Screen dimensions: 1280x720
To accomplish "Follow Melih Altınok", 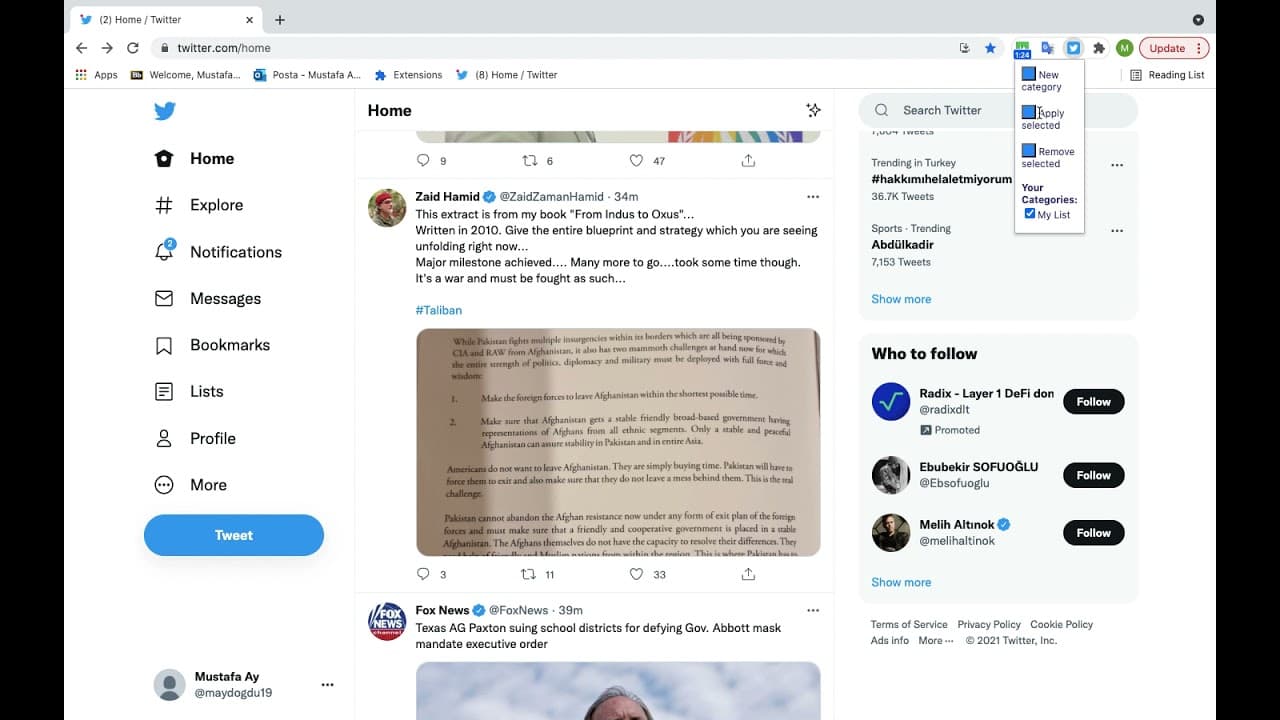I will pos(1094,533).
